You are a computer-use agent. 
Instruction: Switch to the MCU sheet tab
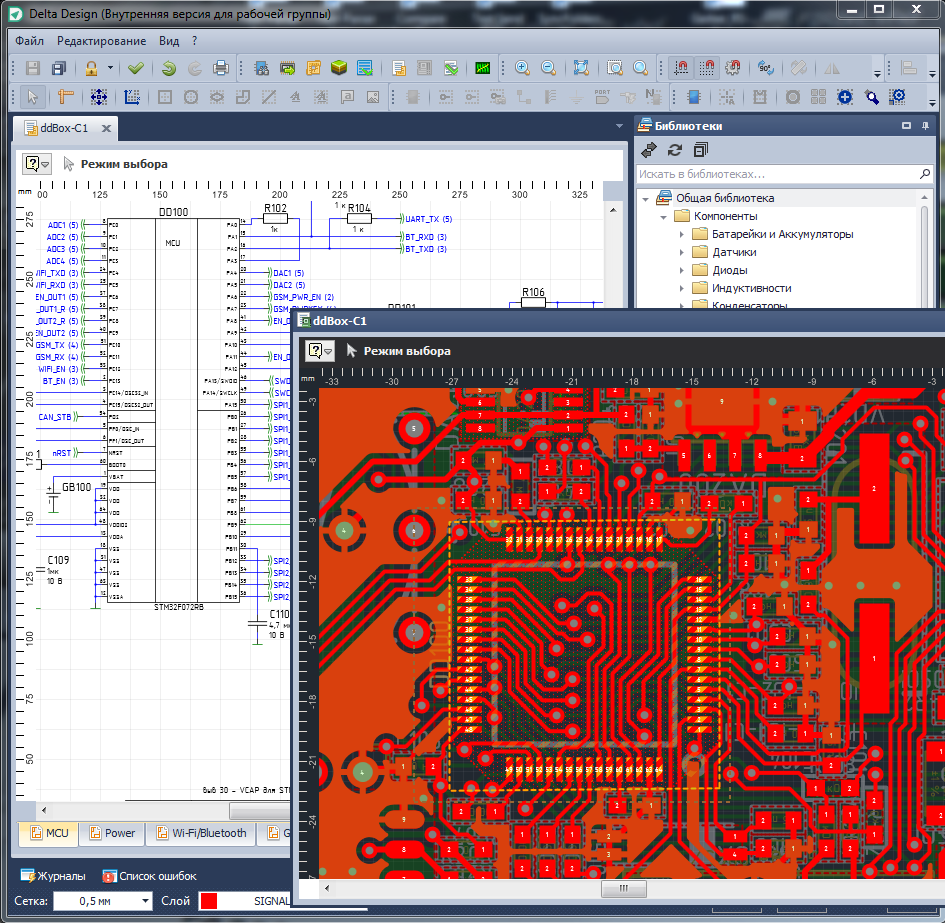pos(49,833)
